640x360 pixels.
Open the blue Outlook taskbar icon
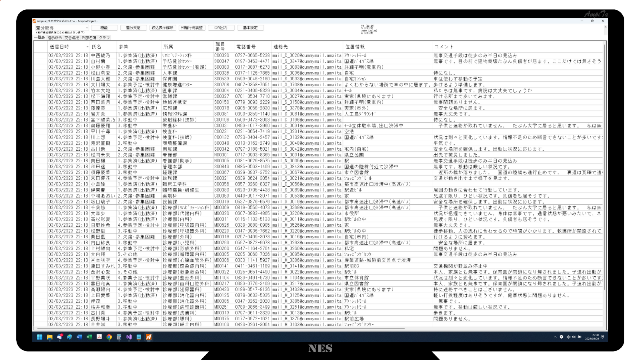(x=80, y=337)
